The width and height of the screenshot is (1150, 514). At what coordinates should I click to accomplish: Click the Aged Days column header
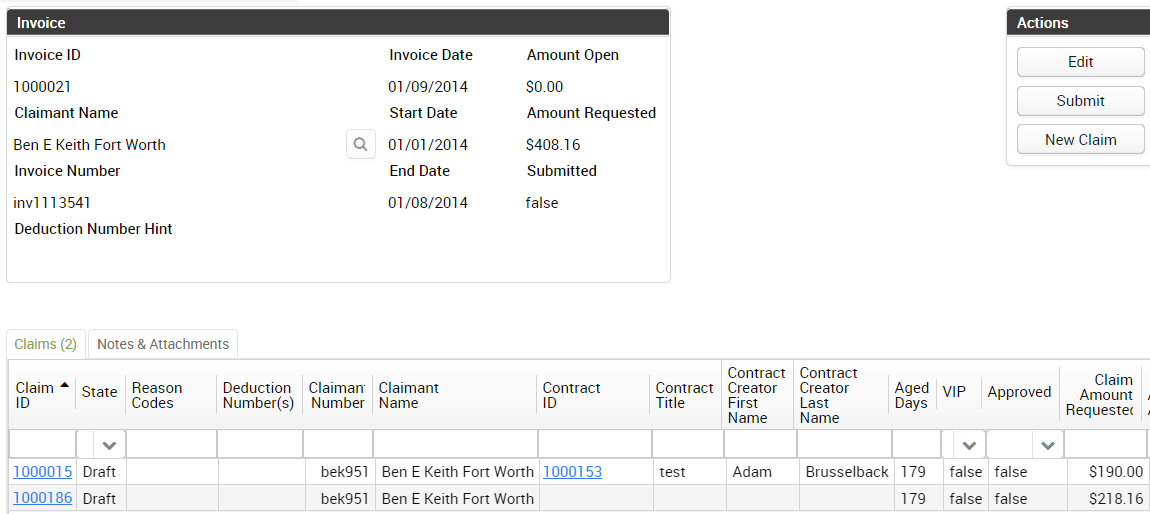tap(911, 395)
